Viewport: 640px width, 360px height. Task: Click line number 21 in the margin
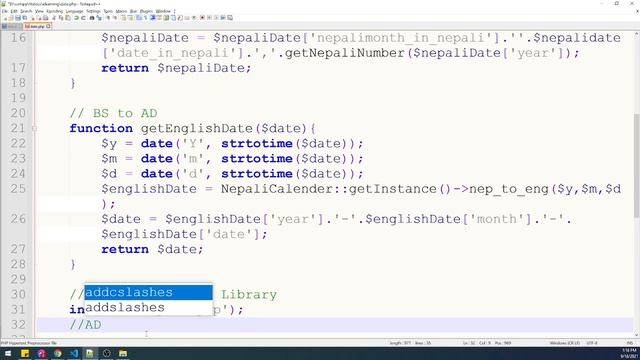18,128
